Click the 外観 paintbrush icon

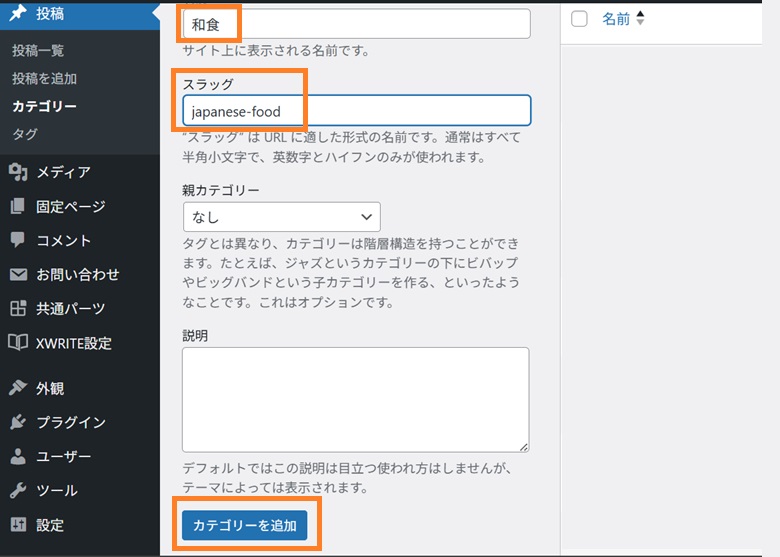pos(18,388)
